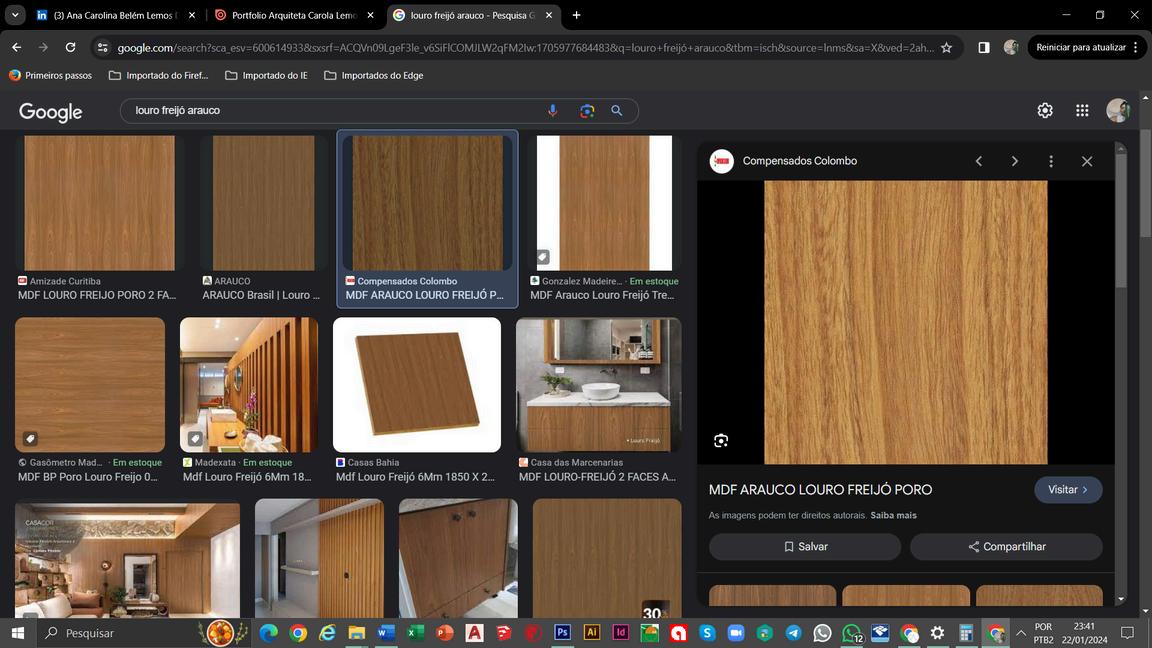Expand the tab search dropdown arrow
Viewport: 1152px width, 648px height.
(x=15, y=15)
